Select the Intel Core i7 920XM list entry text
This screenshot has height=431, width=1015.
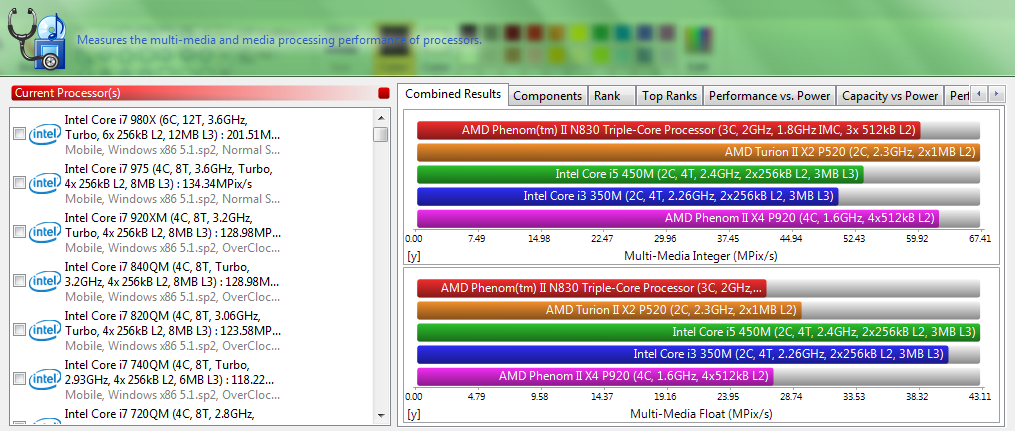tap(172, 232)
